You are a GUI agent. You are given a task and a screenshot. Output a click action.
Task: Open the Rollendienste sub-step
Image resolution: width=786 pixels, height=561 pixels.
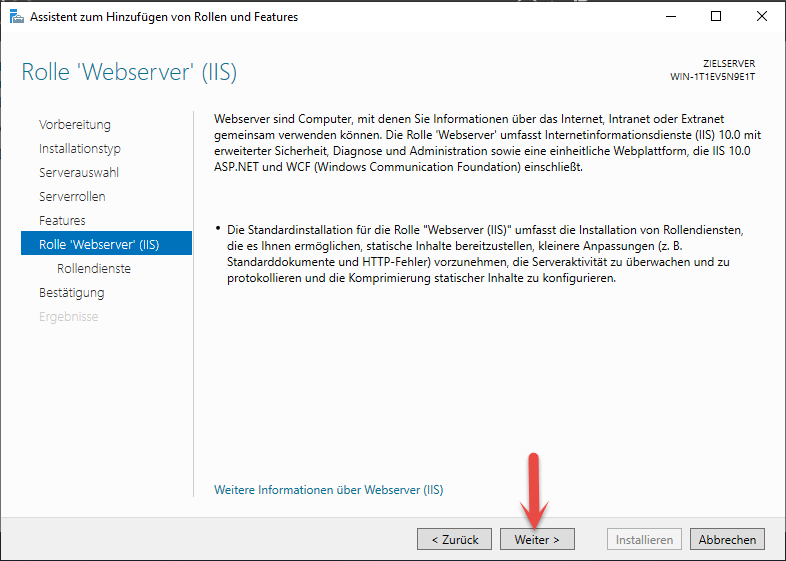(94, 269)
